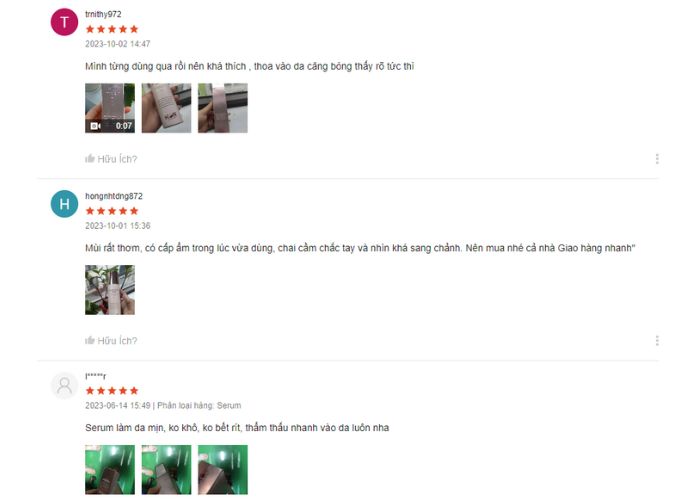Open second green photo in serum review
This screenshot has height=500, width=700.
click(167, 470)
